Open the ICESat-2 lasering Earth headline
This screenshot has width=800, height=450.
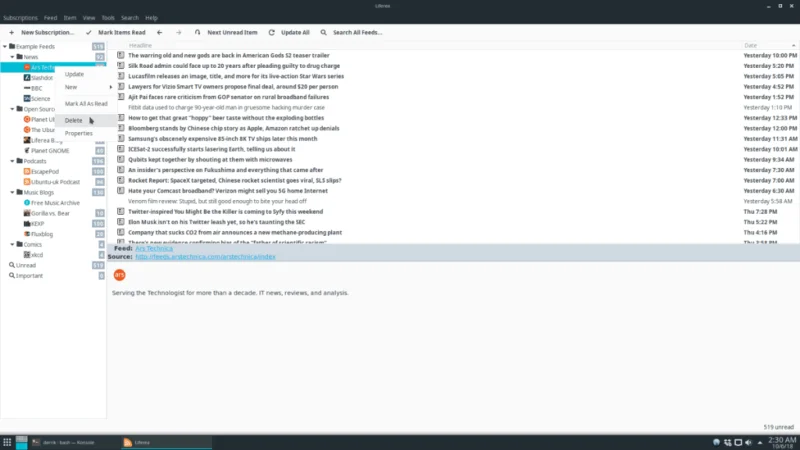(212, 149)
